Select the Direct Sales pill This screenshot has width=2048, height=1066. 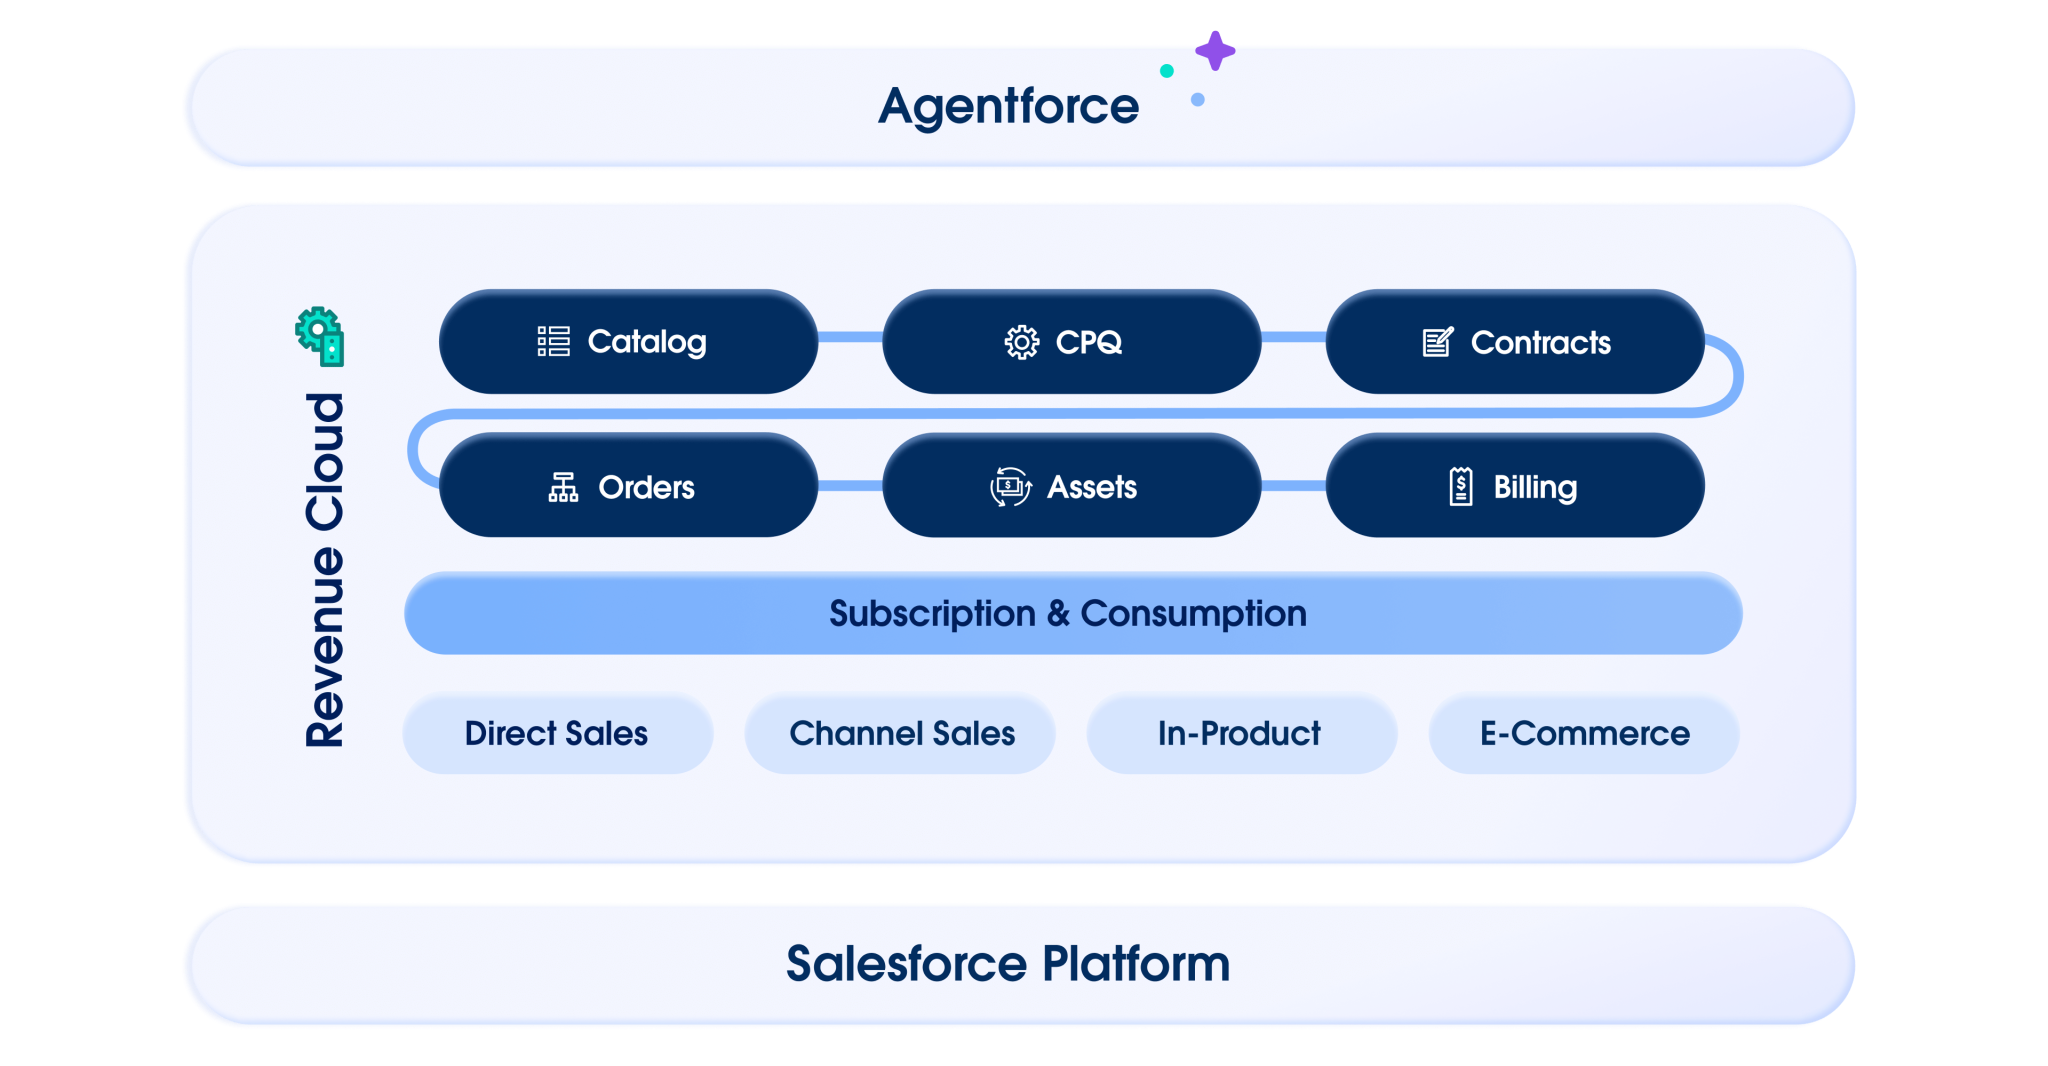557,734
